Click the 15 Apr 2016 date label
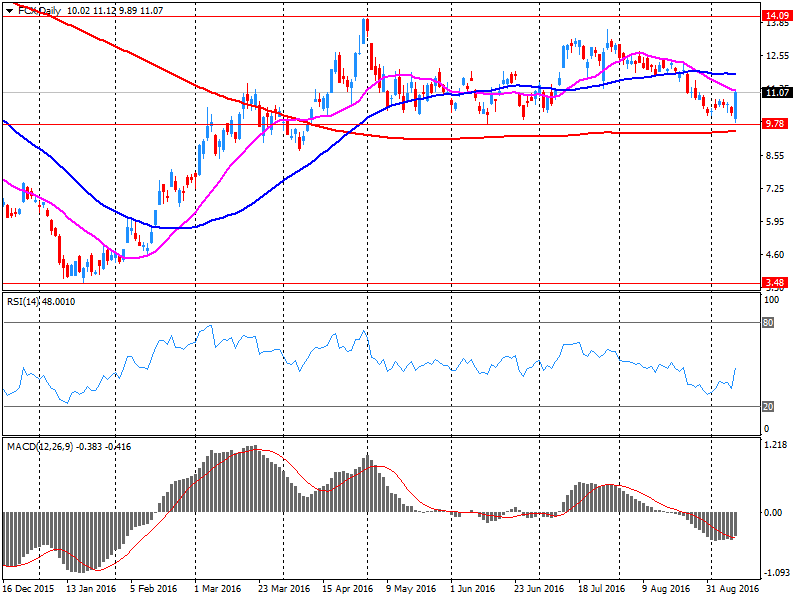The image size is (800, 600). point(347,588)
